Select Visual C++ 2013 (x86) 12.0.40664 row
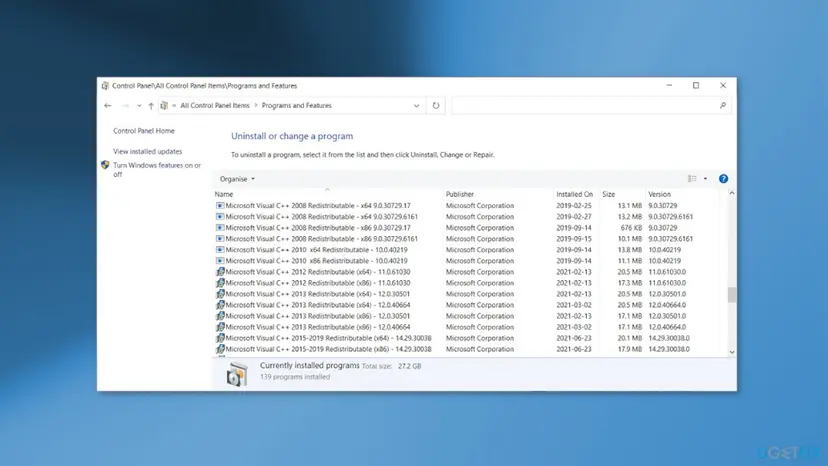The height and width of the screenshot is (466, 828). (466, 328)
